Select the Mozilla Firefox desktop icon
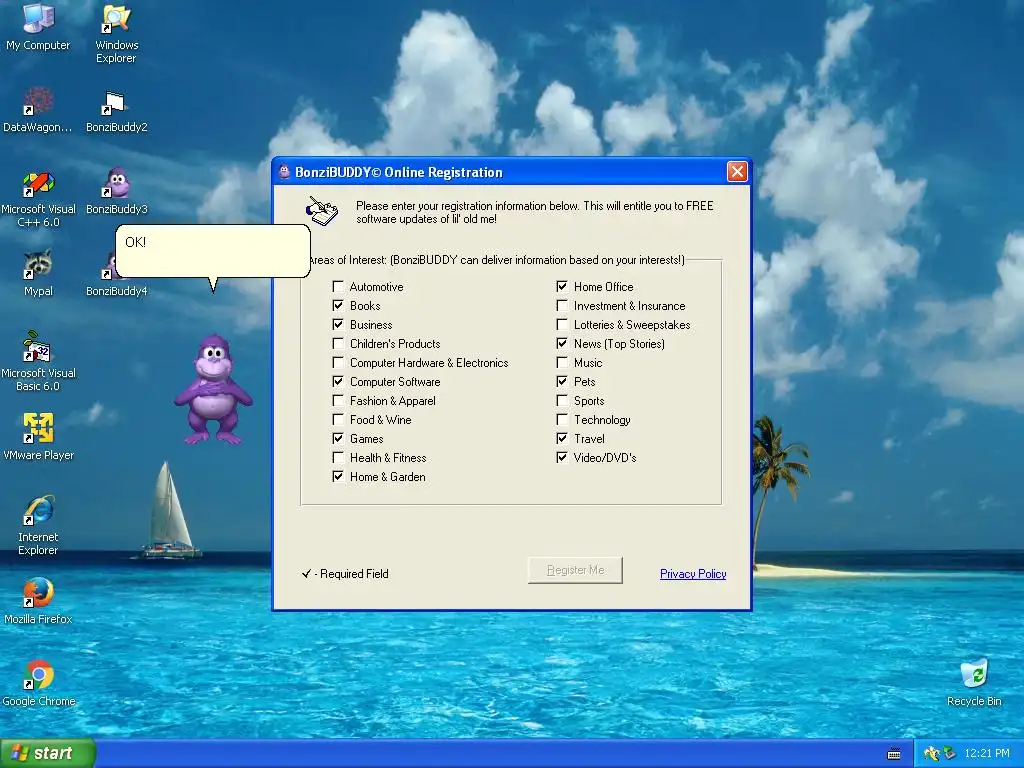 click(38, 601)
